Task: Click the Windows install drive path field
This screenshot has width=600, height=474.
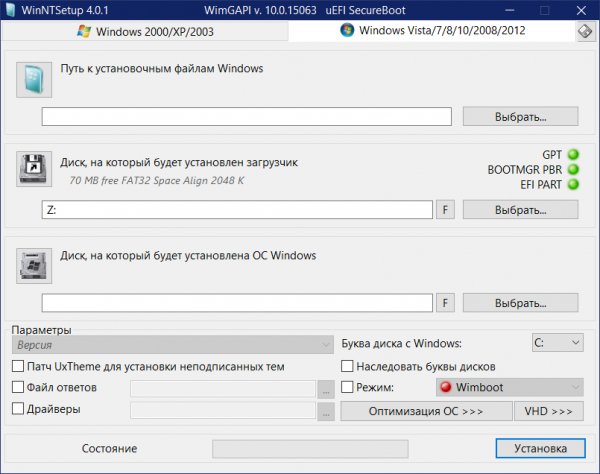Action: click(237, 303)
